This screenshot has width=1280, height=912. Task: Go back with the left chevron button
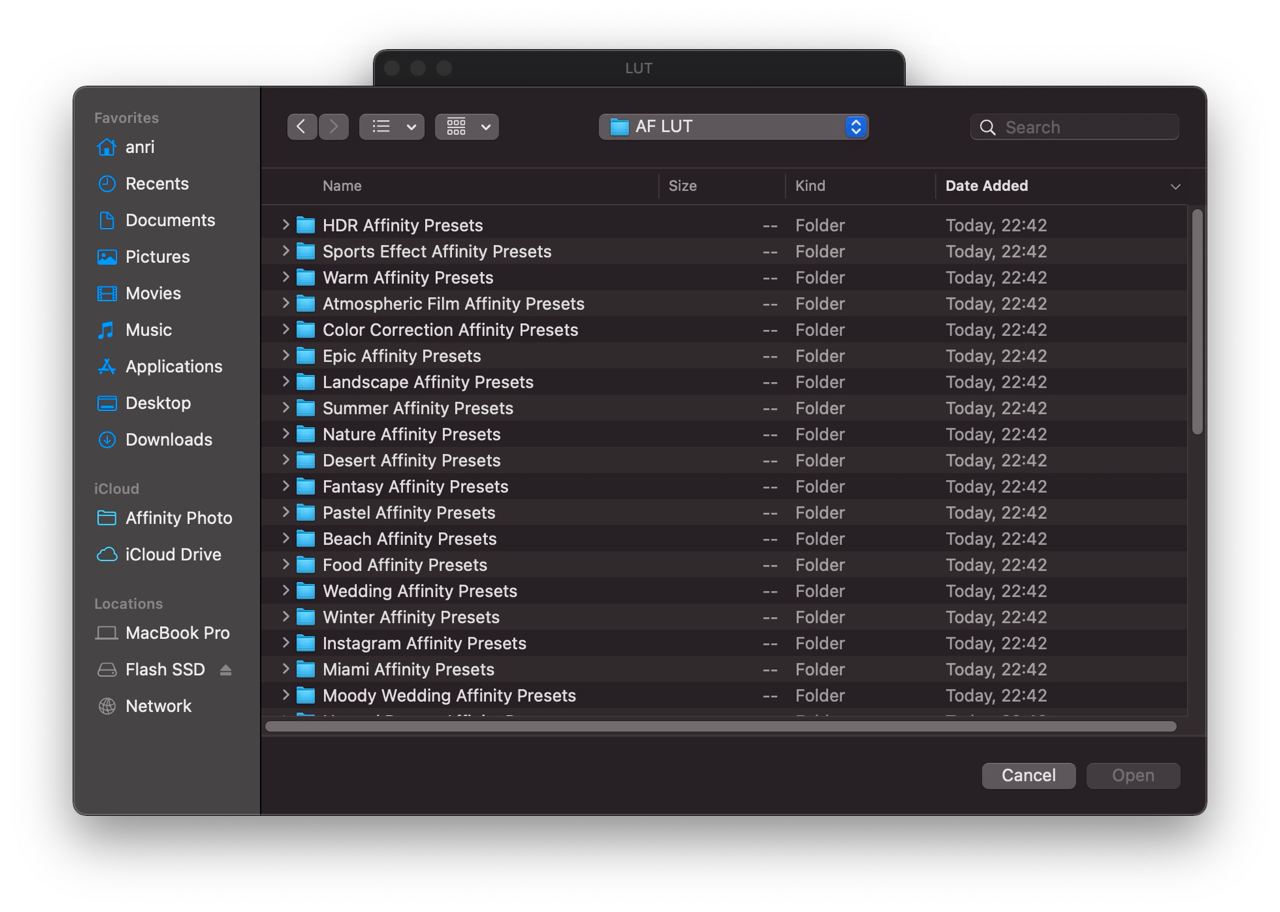pyautogui.click(x=302, y=127)
